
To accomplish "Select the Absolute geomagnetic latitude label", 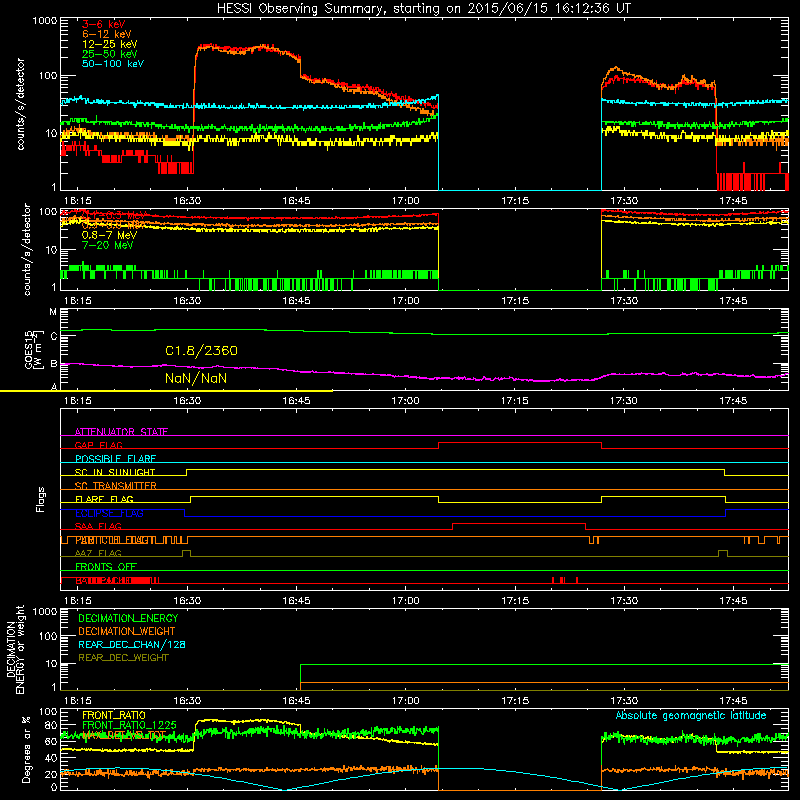I will point(691,715).
